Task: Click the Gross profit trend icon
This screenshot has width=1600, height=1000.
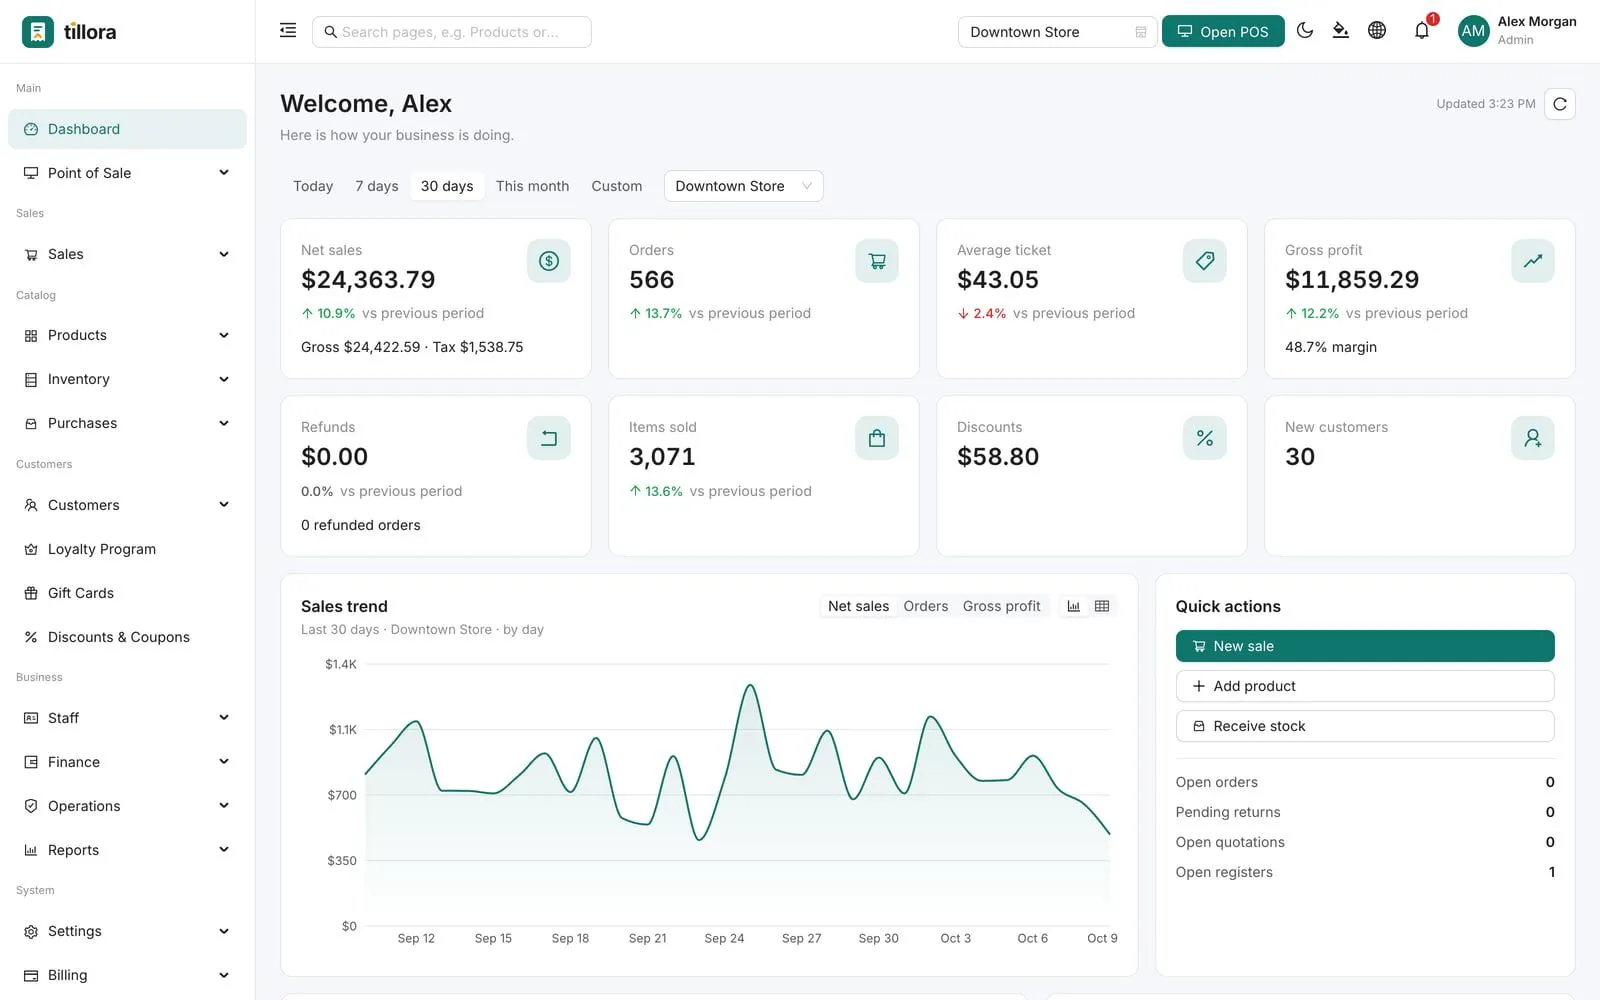Action: point(1533,261)
